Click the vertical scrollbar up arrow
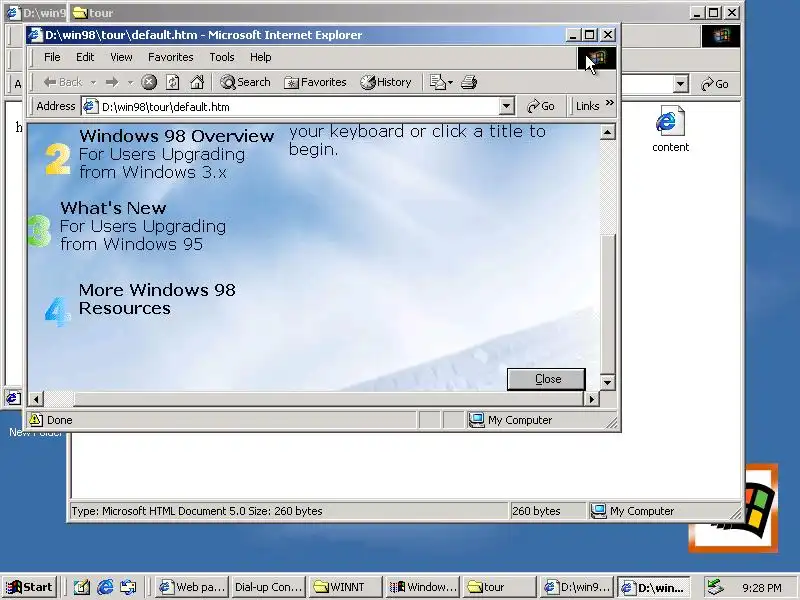The image size is (800, 600). [607, 133]
